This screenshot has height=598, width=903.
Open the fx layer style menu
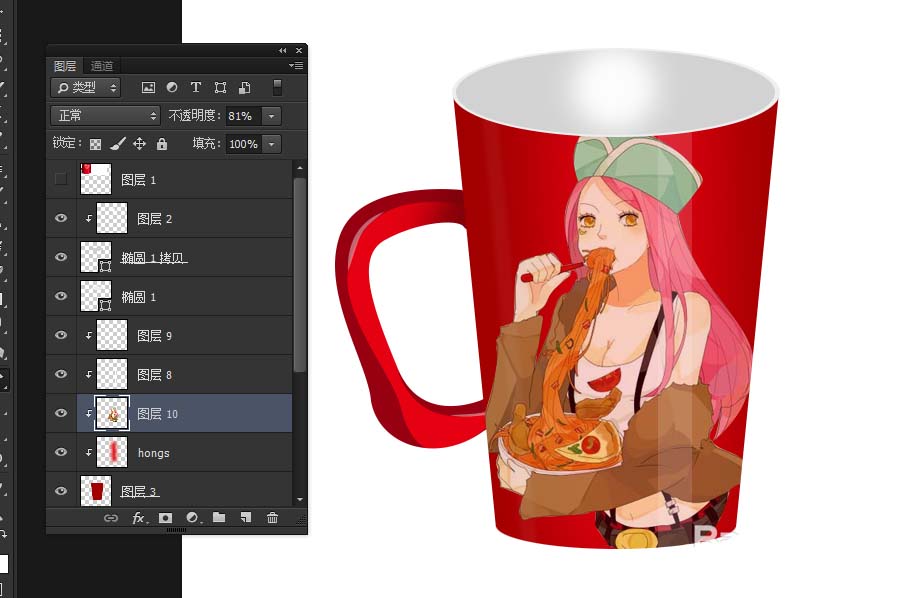(139, 518)
